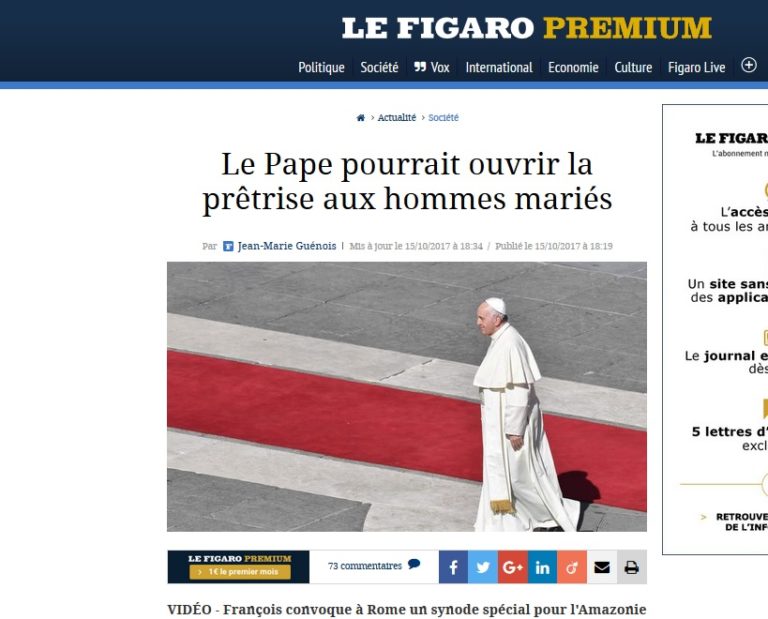Open the International section
The image size is (768, 619).
click(x=499, y=68)
